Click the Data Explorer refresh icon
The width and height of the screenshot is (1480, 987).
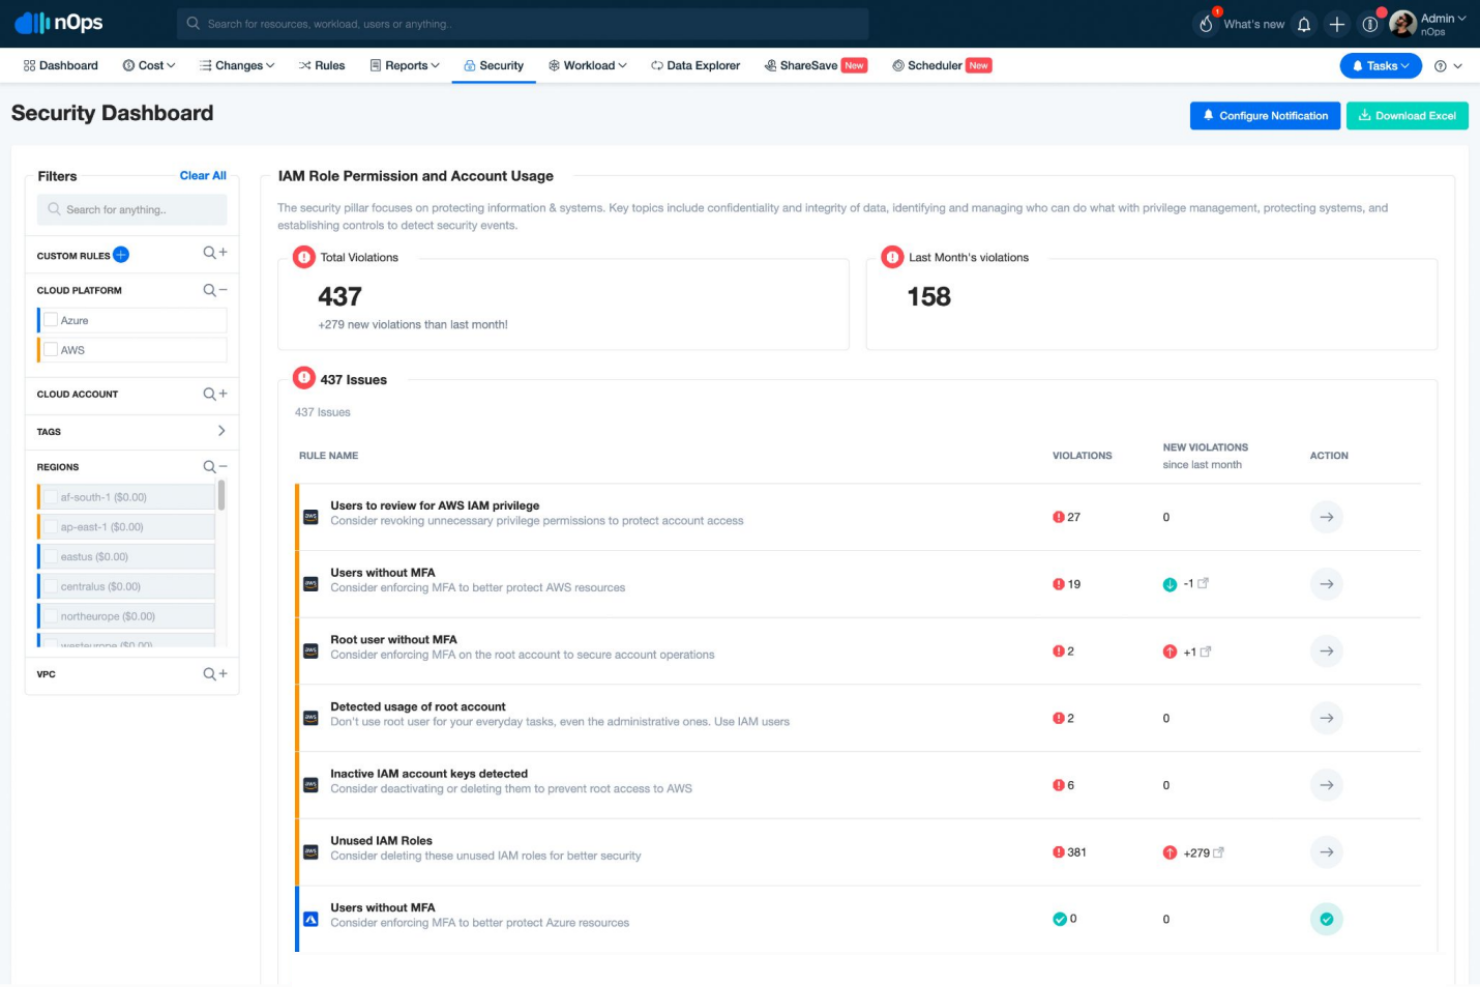(655, 65)
